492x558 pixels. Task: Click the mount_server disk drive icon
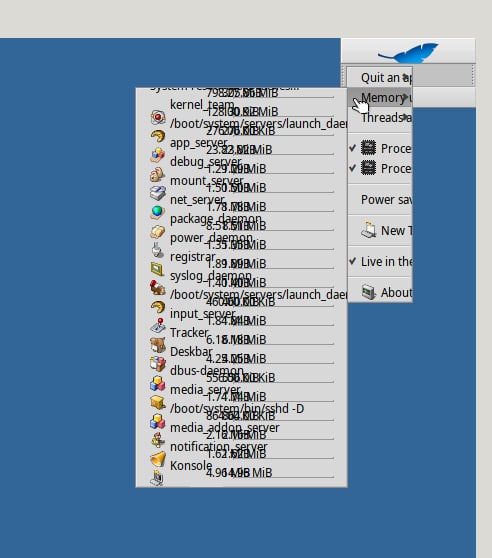click(158, 193)
